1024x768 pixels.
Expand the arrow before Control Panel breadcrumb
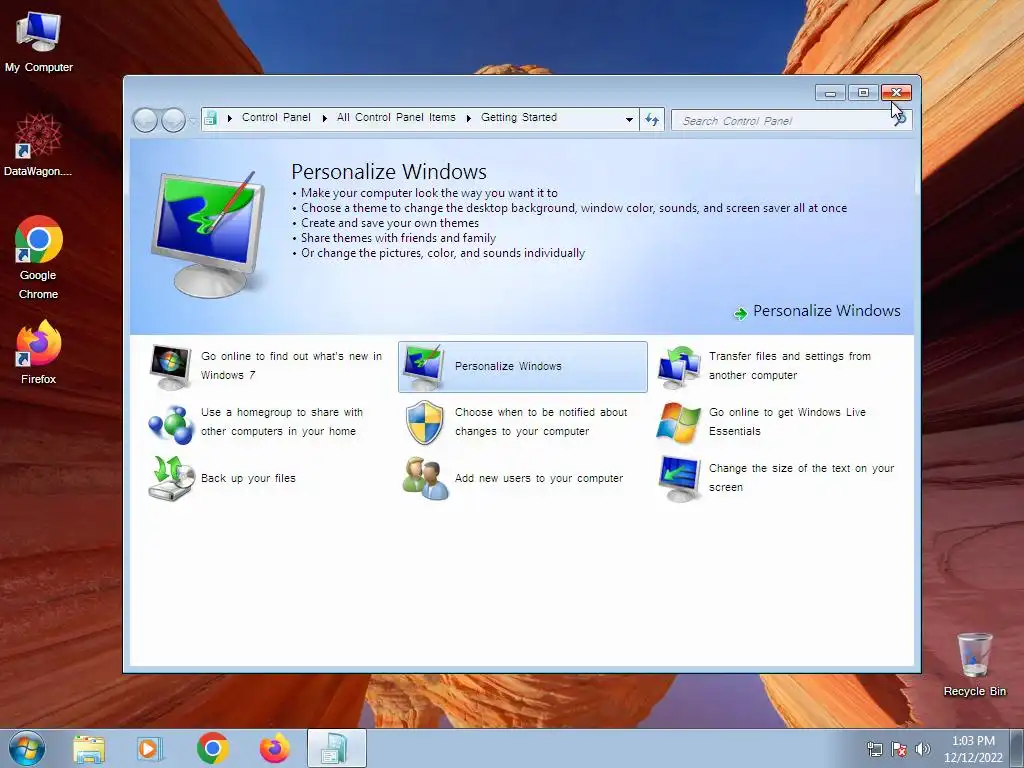pyautogui.click(x=229, y=118)
